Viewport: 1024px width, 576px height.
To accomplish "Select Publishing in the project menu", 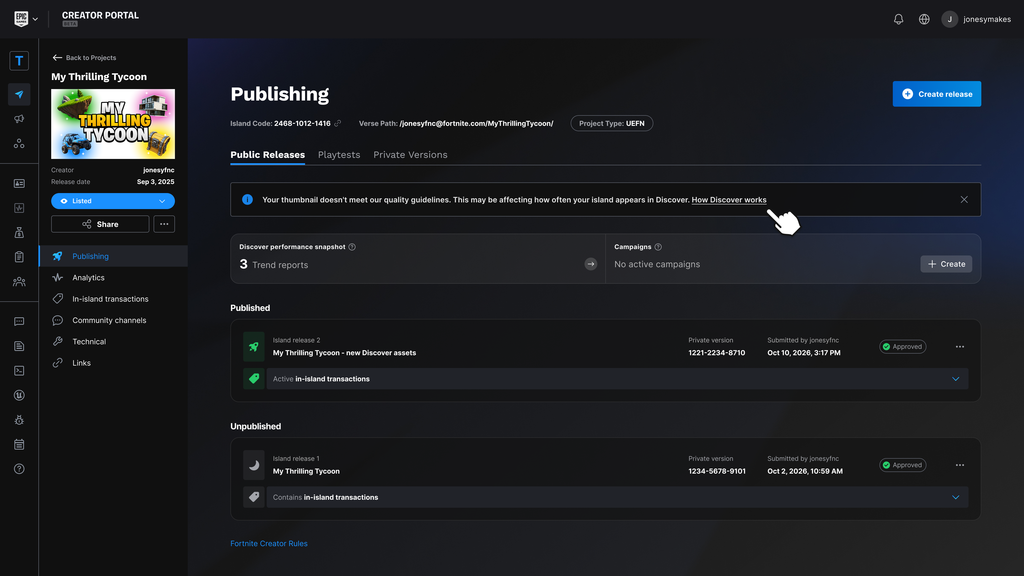I will pyautogui.click(x=114, y=256).
